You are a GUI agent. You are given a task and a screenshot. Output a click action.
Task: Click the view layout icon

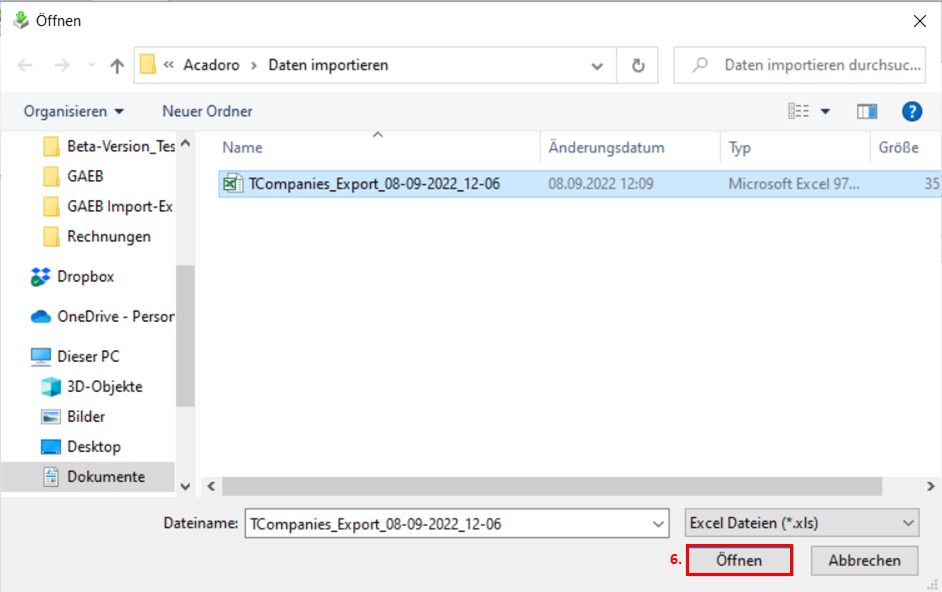pyautogui.click(x=798, y=111)
